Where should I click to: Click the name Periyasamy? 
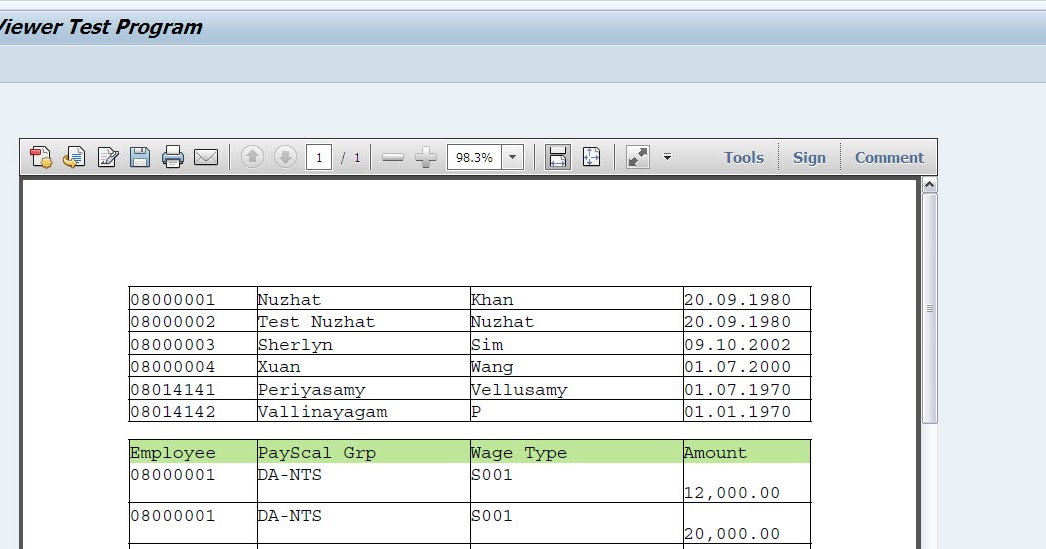312,390
